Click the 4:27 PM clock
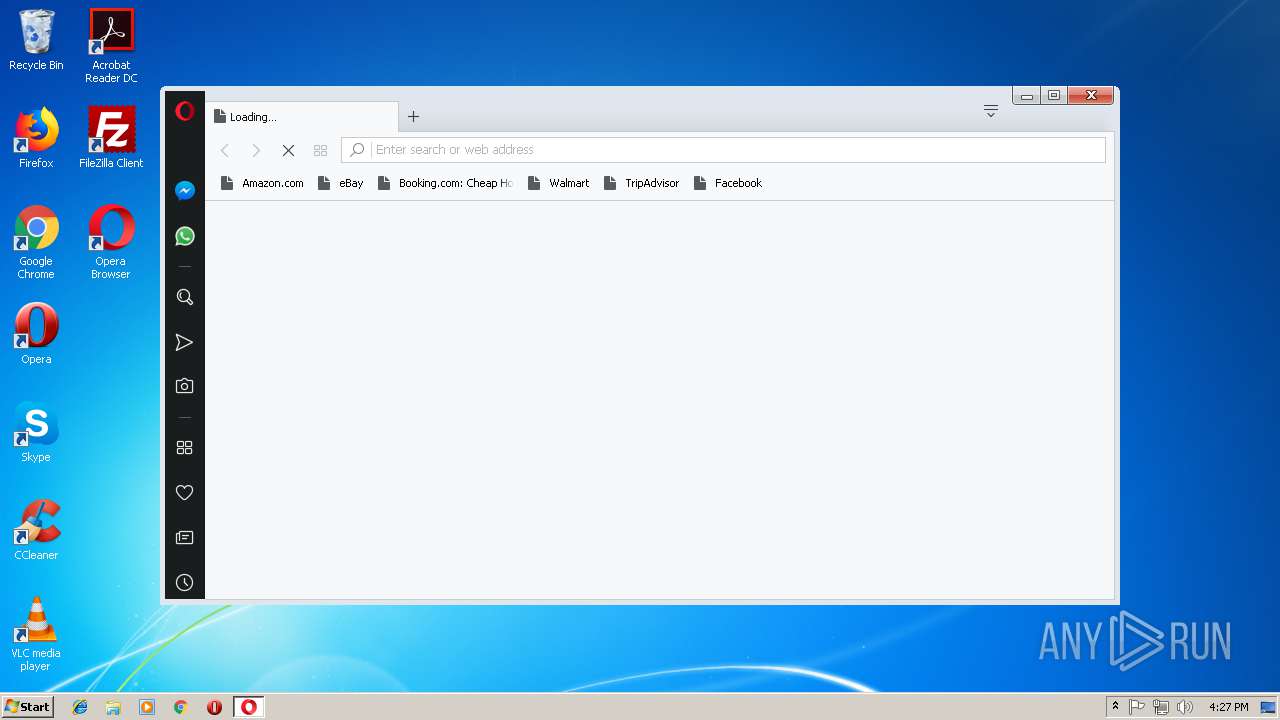This screenshot has width=1280, height=720. [1228, 707]
